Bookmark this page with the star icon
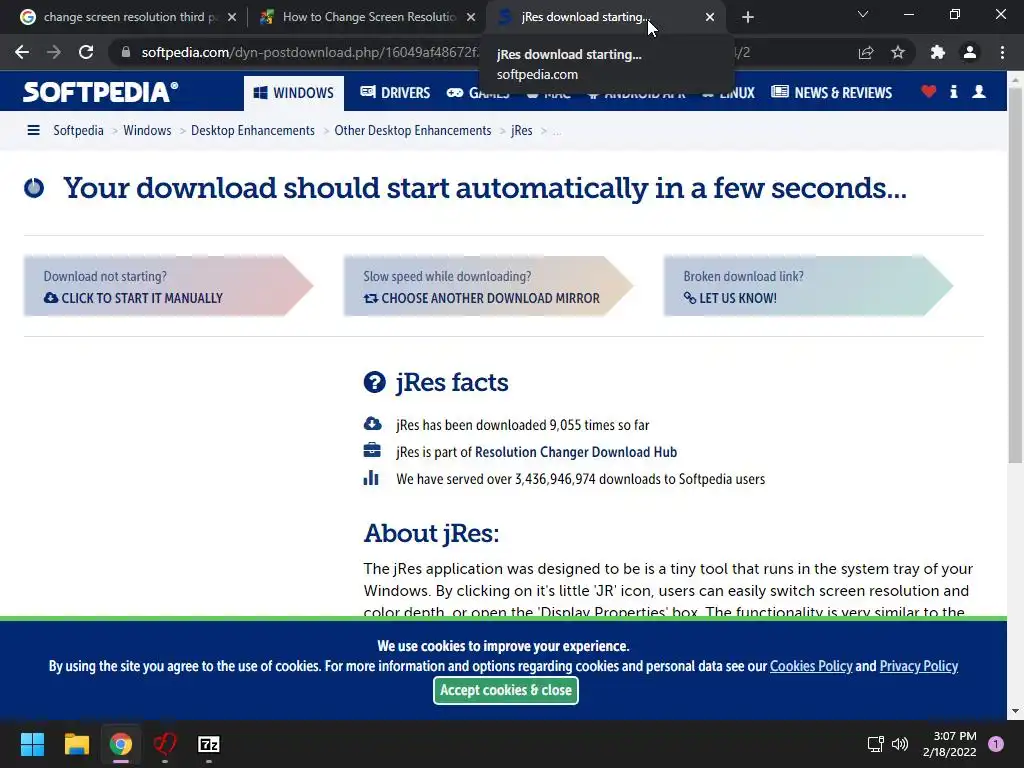Image resolution: width=1024 pixels, height=768 pixels. click(x=898, y=52)
